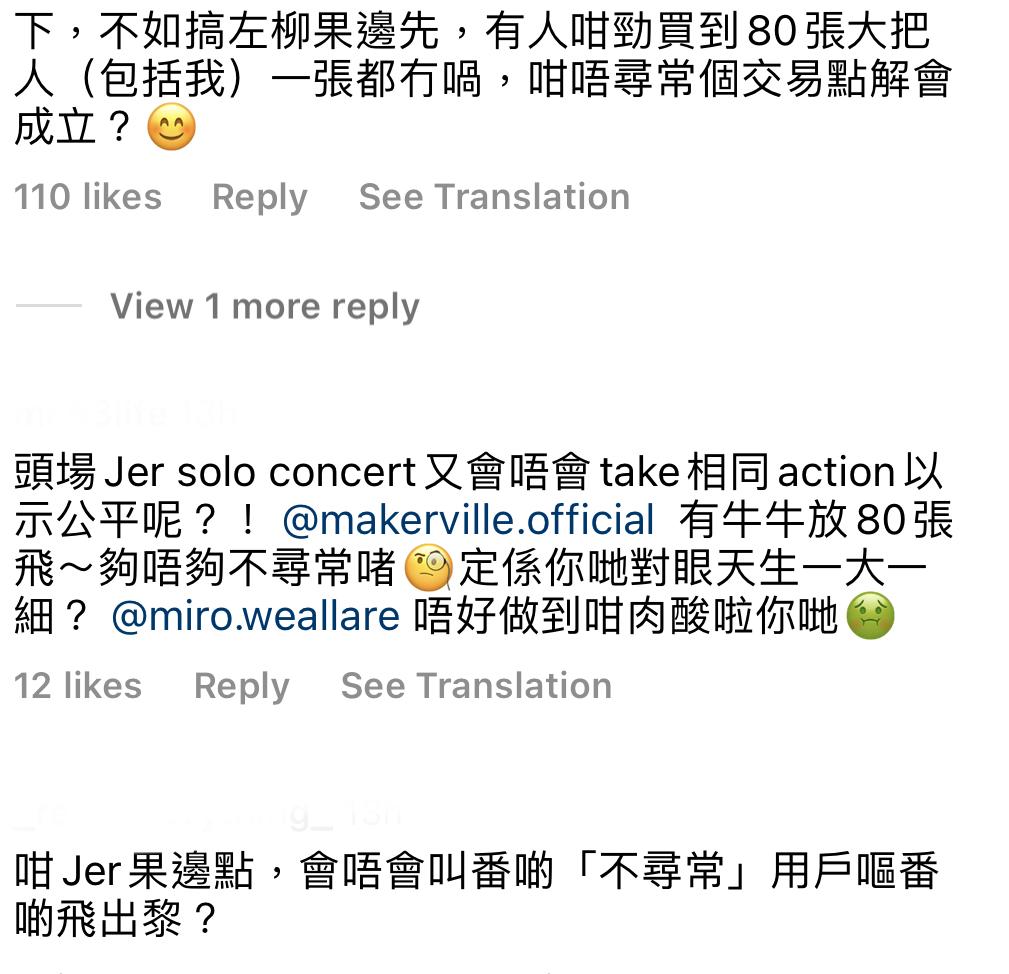Image resolution: width=1009 pixels, height=974 pixels.
Task: Reply to the Jer solo concert comment
Action: [241, 686]
